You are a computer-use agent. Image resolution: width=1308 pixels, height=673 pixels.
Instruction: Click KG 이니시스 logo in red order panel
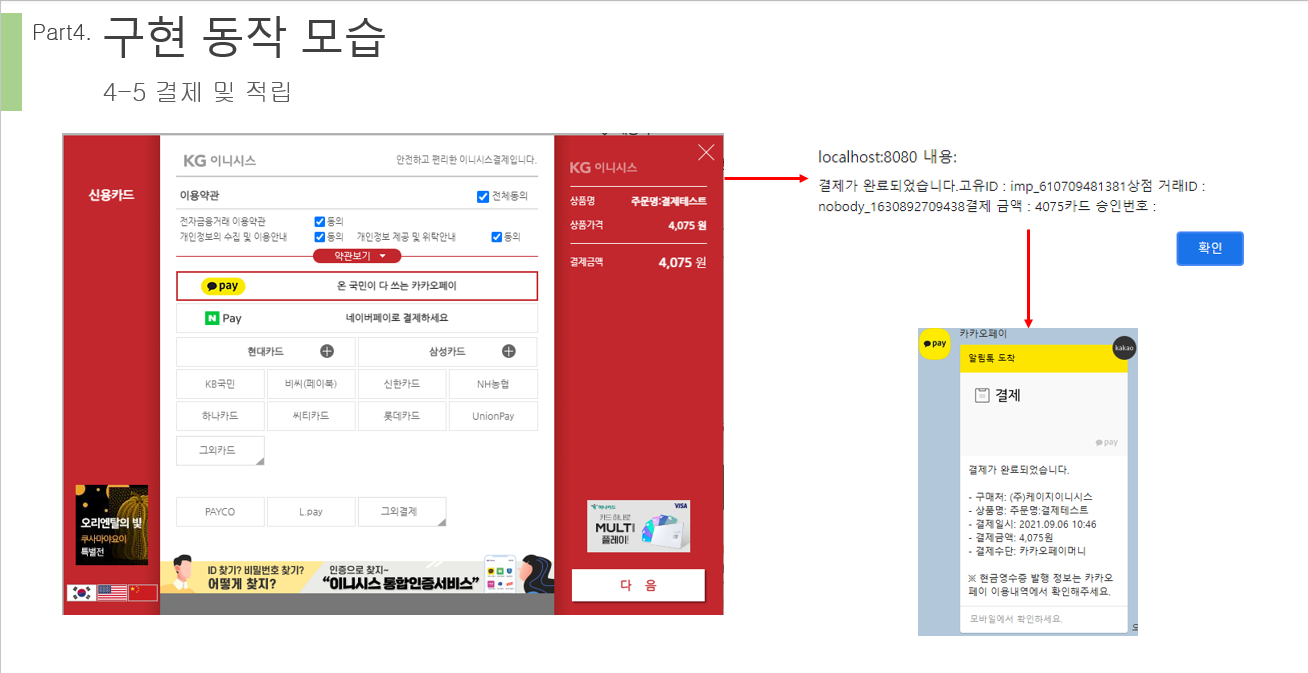603,167
